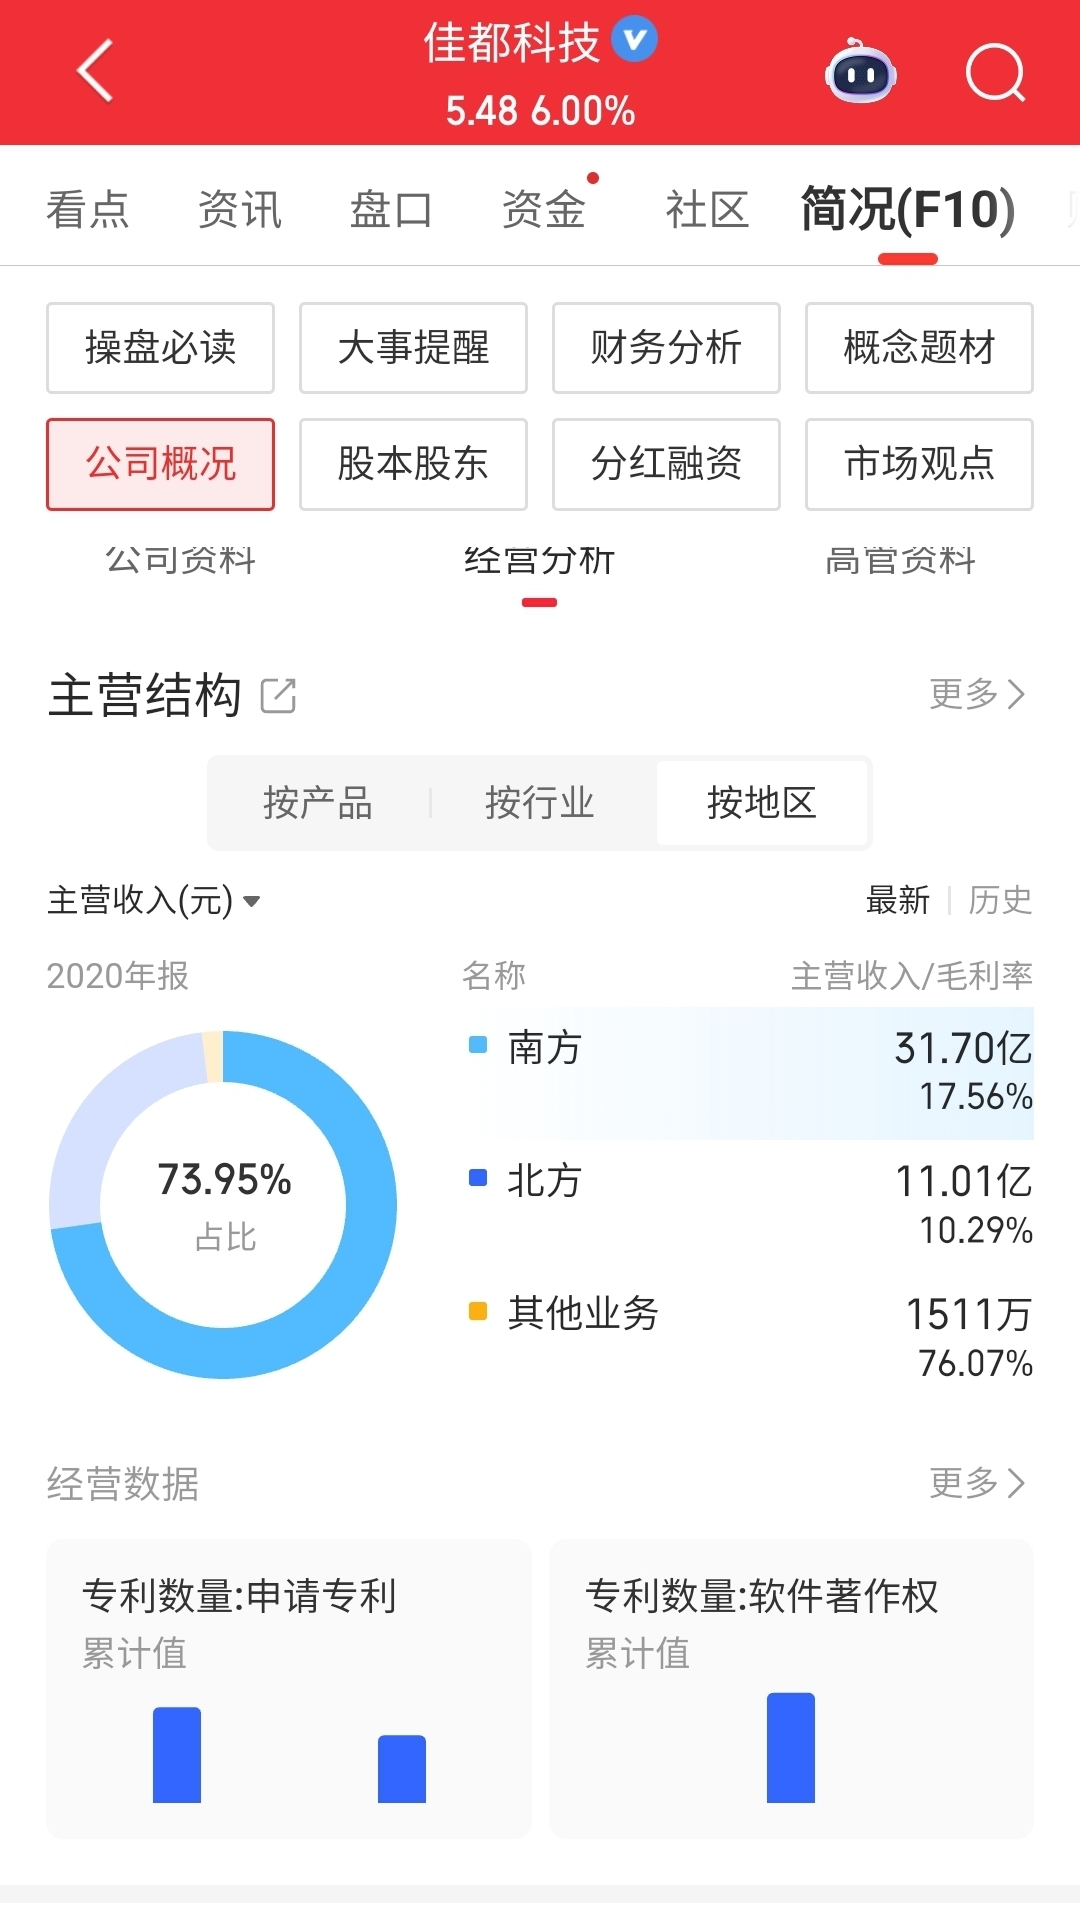Tap the 北方 legend blue square
This screenshot has height=1918, width=1080.
(478, 1178)
